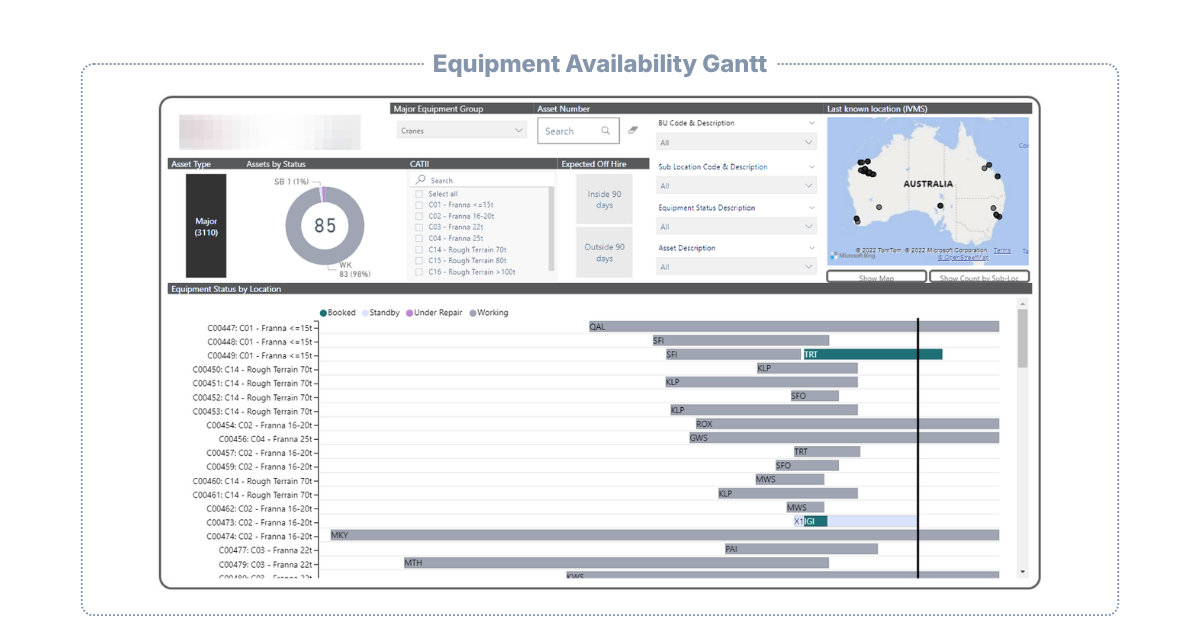This screenshot has width=1200, height=630.
Task: Click the GWS bar for C00456
Action: [x=844, y=438]
